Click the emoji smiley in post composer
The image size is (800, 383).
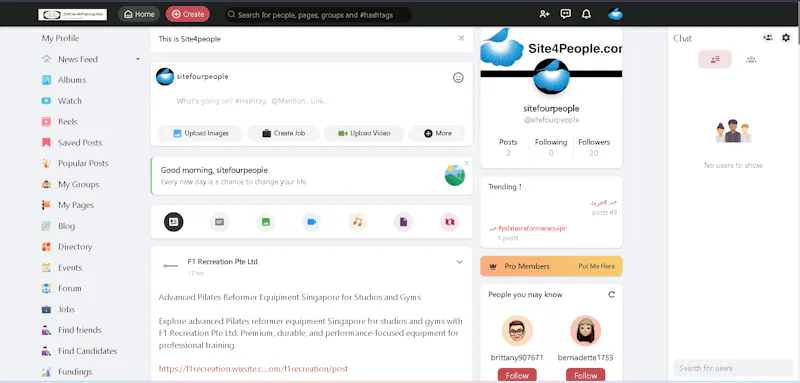pyautogui.click(x=458, y=78)
